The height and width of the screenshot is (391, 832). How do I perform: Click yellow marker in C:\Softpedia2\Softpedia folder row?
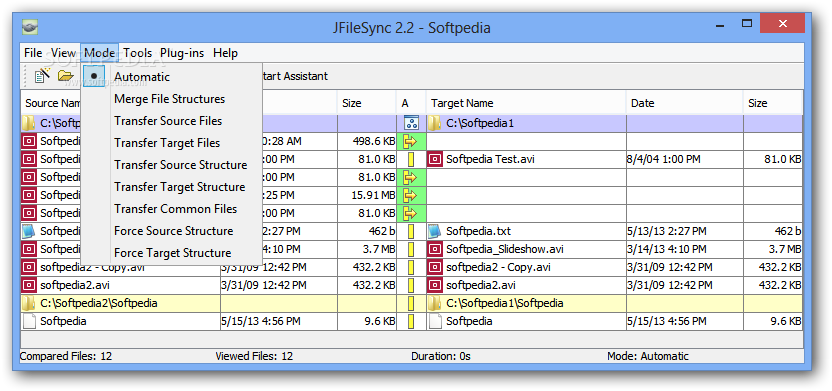pyautogui.click(x=411, y=303)
